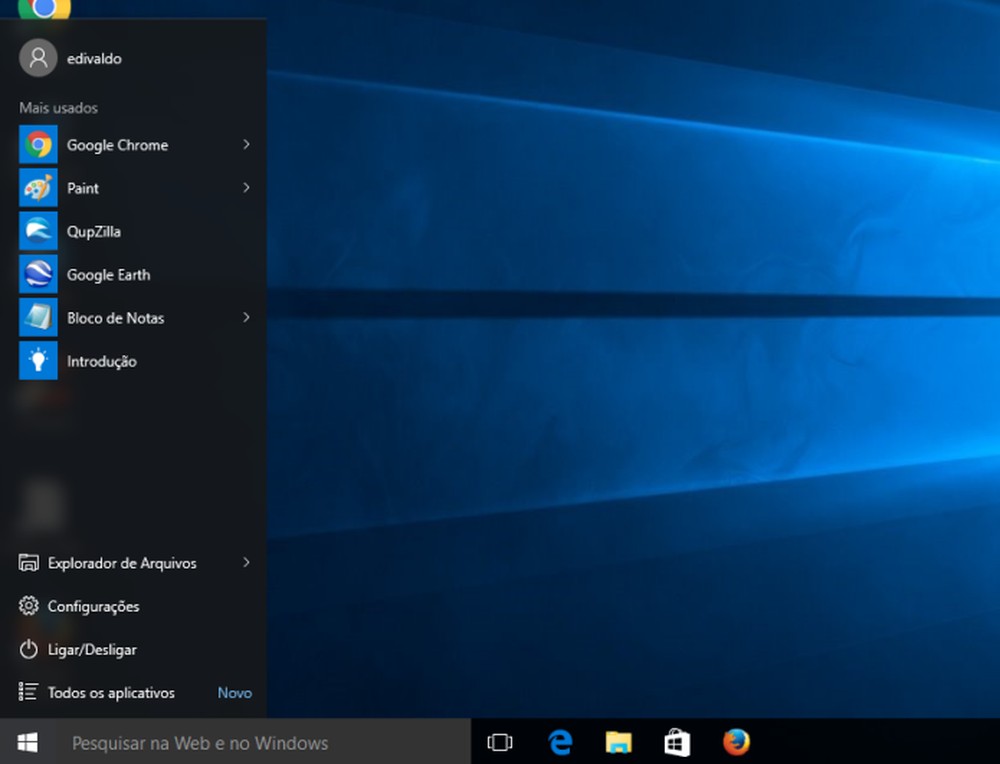The height and width of the screenshot is (764, 1000).
Task: Open Configurações
Action: 94,606
